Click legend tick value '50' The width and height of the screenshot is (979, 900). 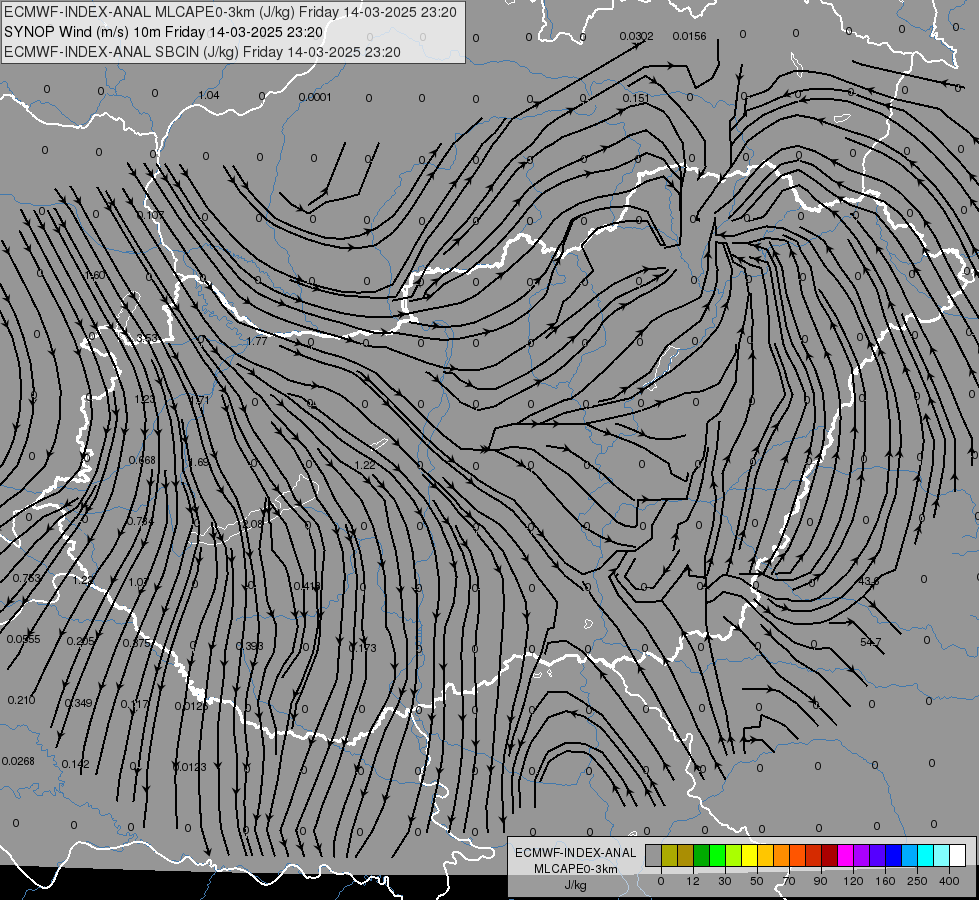[757, 881]
